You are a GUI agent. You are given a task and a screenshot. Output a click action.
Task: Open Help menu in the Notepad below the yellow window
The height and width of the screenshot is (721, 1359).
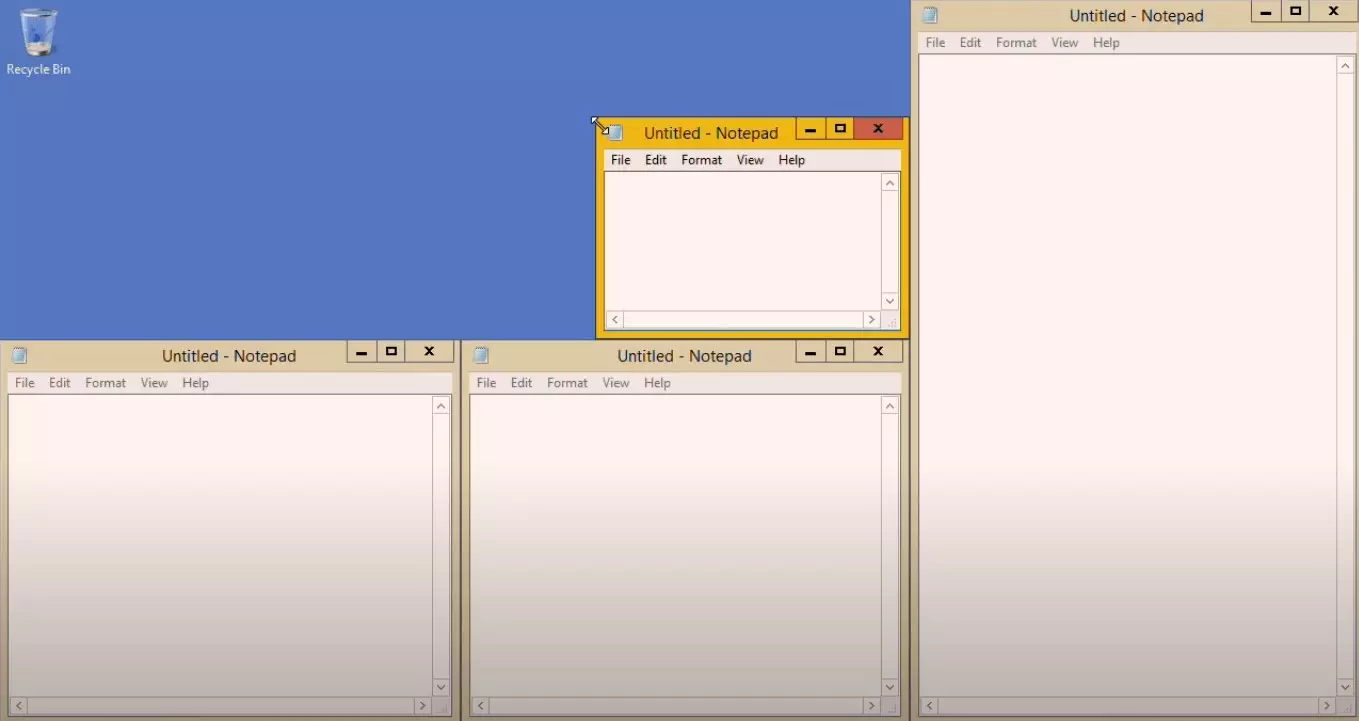657,383
